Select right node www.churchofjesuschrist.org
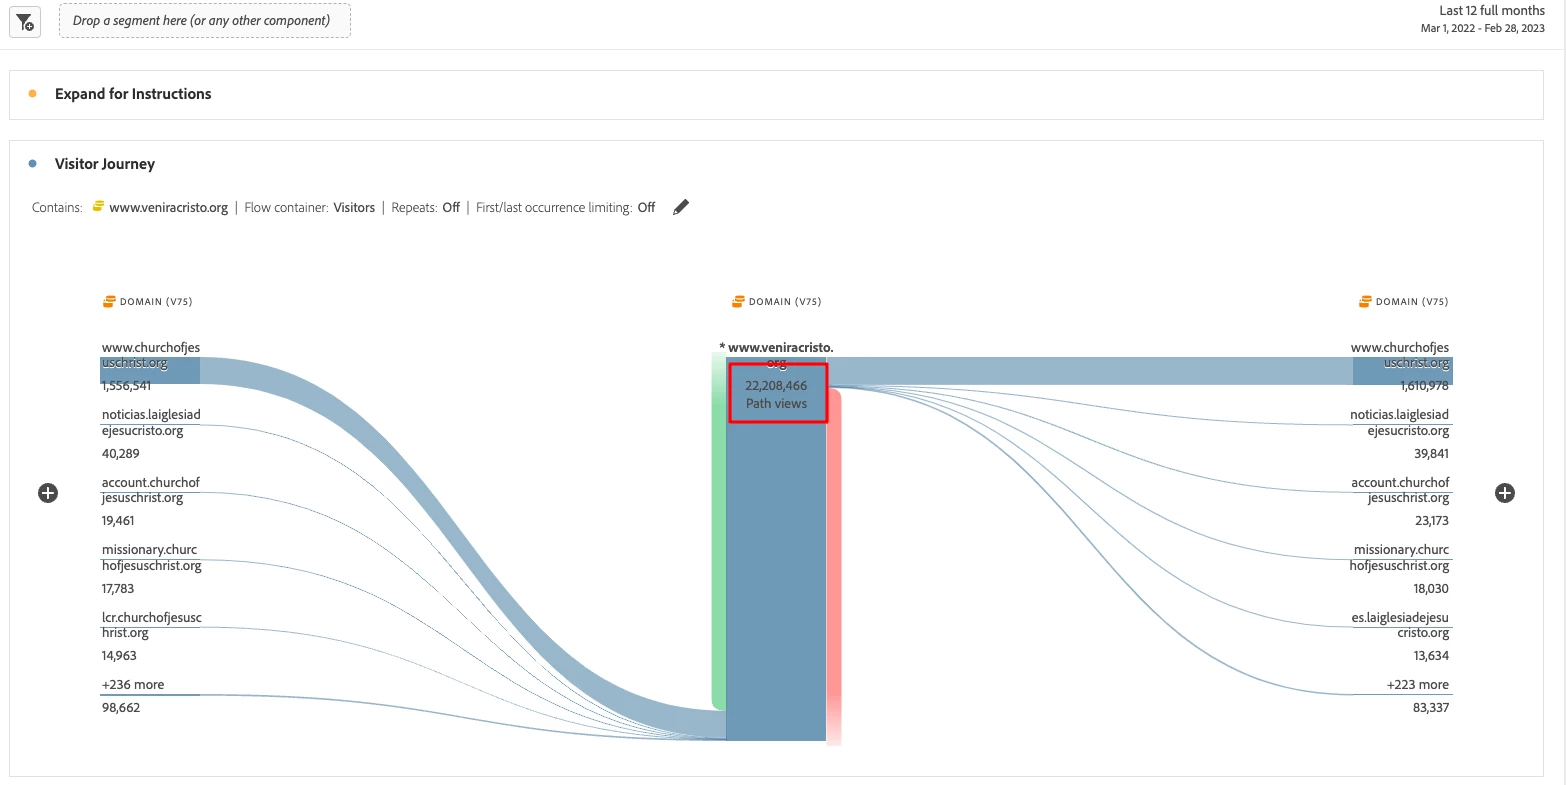 coord(1403,370)
